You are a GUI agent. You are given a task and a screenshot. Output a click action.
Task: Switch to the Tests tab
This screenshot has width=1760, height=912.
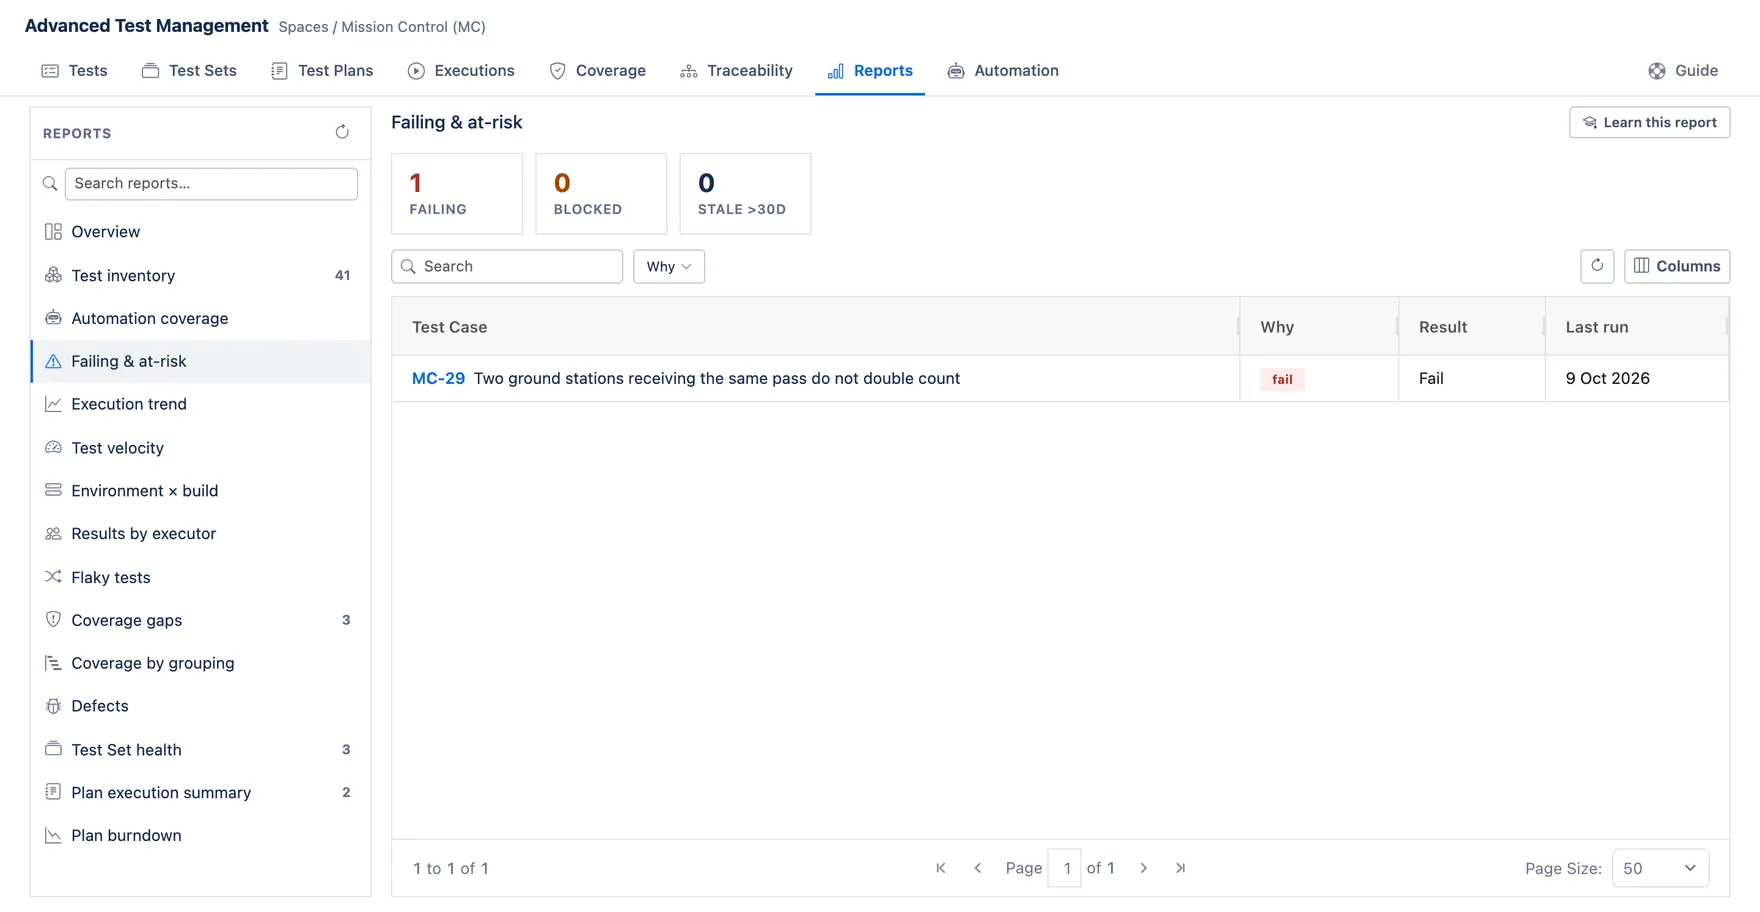coord(74,70)
